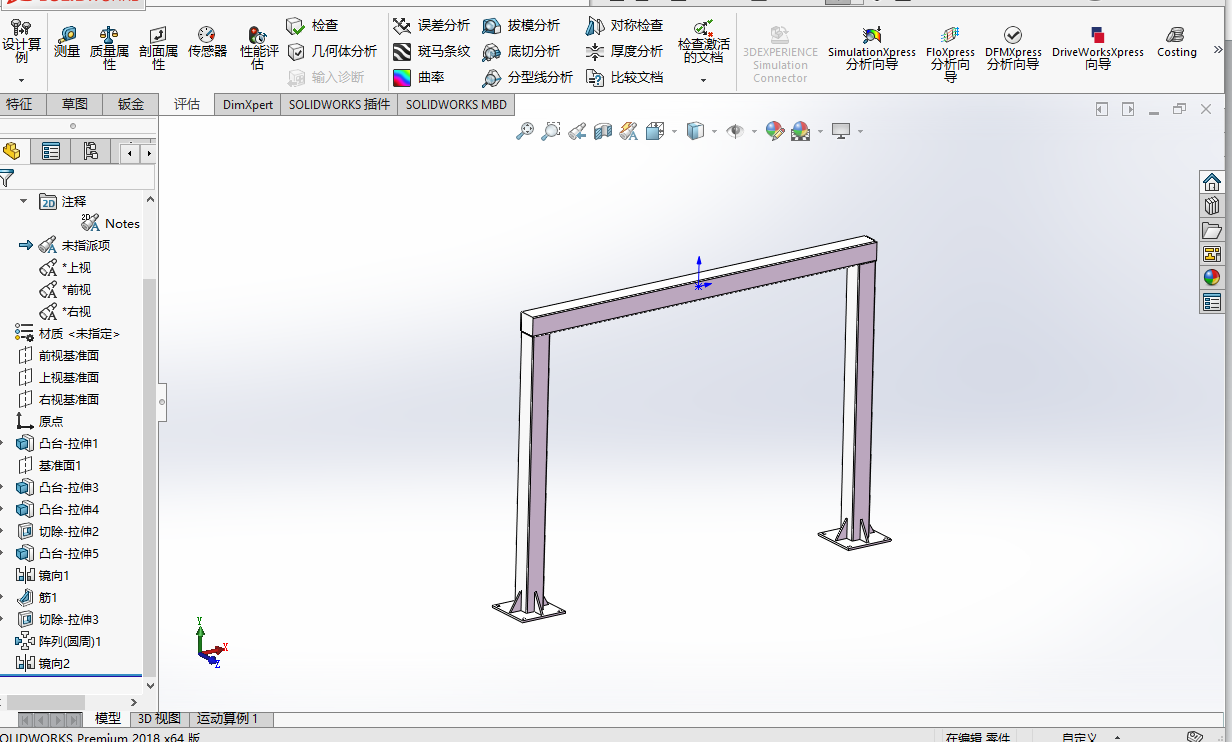Open 剖面属性 section properties
This screenshot has width=1232, height=742.
(x=158, y=47)
